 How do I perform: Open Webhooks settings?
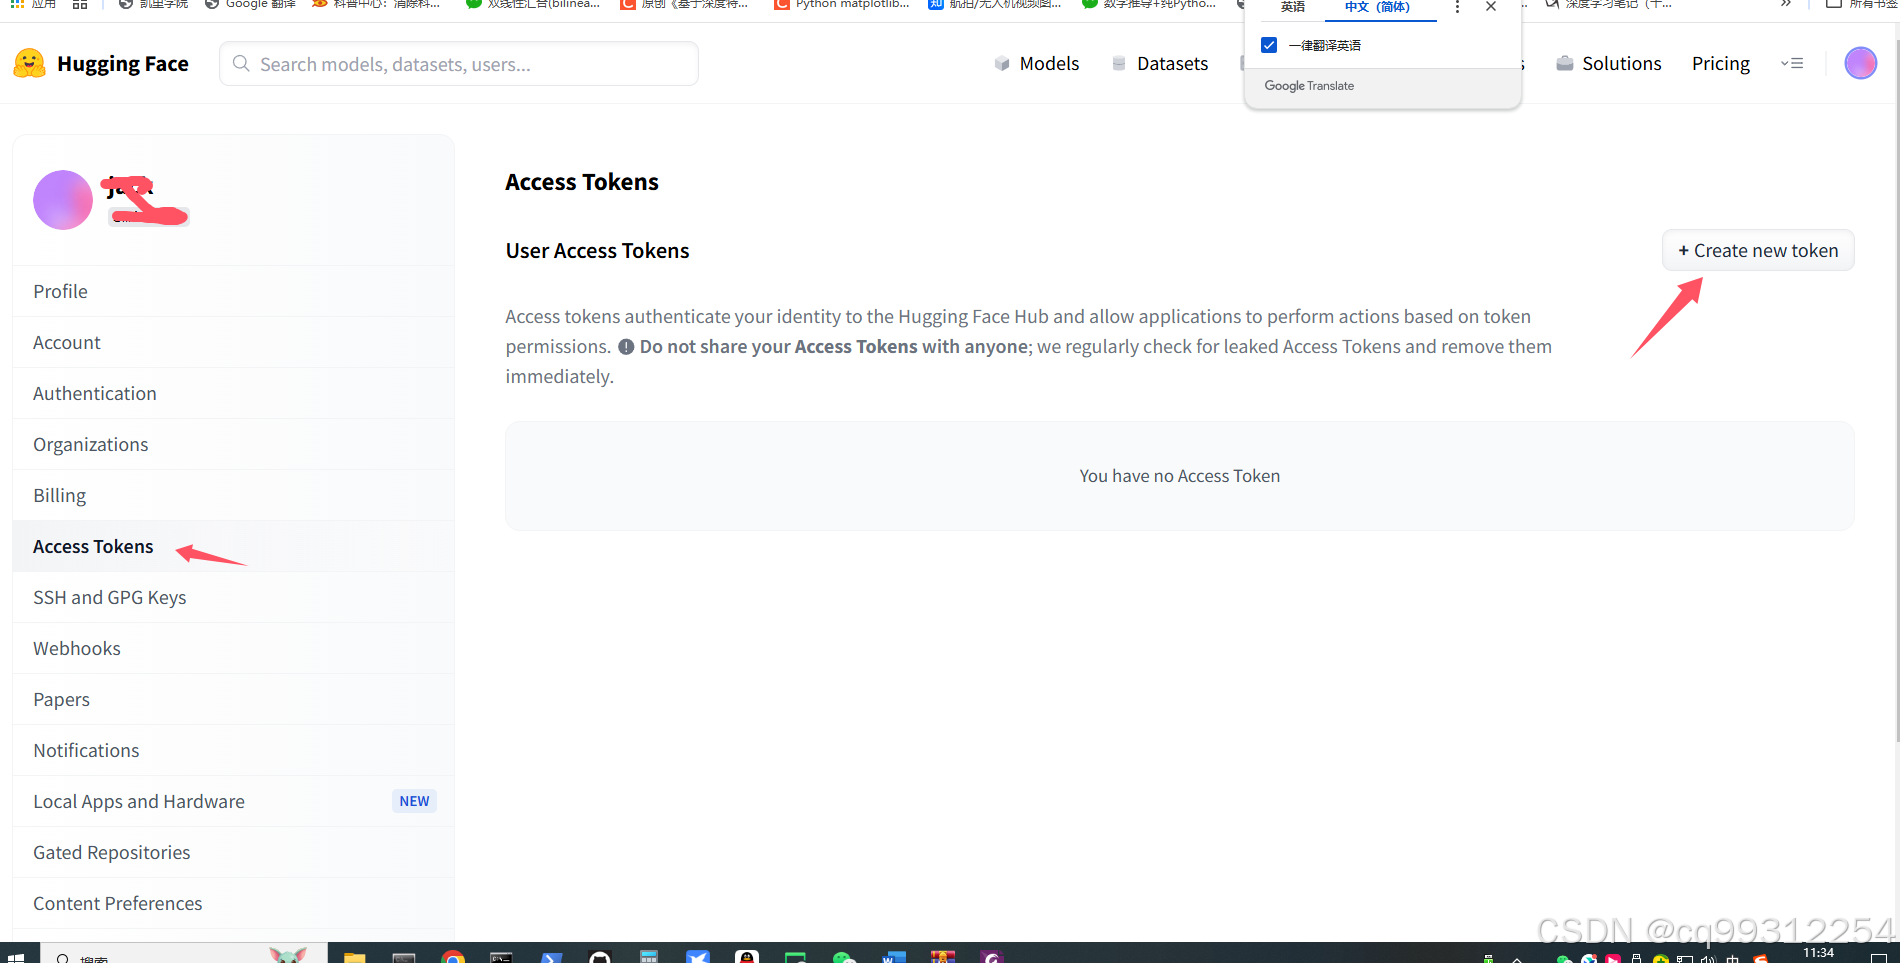(x=233, y=648)
